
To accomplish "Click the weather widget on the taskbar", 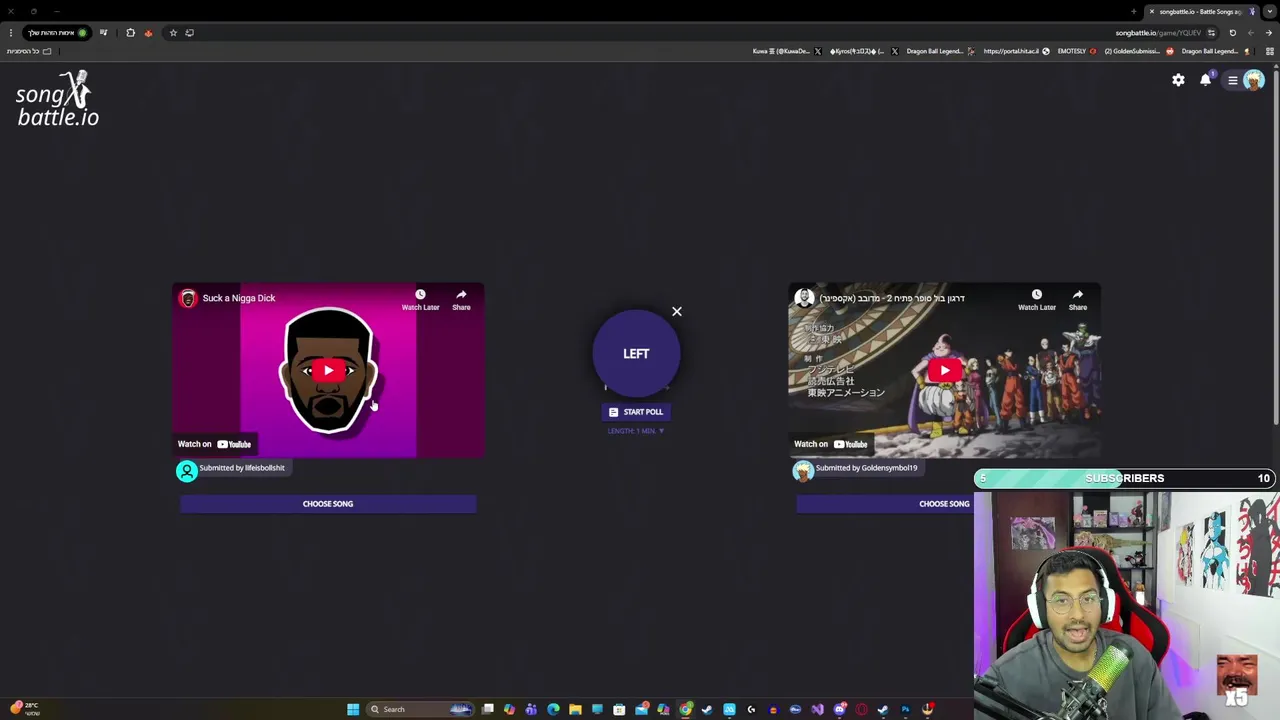I will tap(24, 709).
